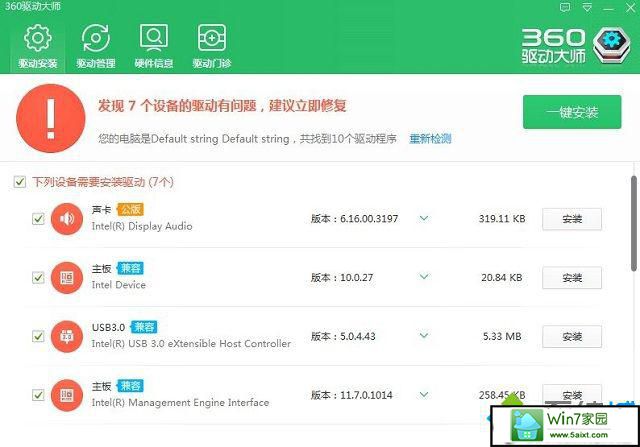Uncheck the USB 3.0 eXtensible Host Controller checkbox
This screenshot has width=640, height=447.
[38, 336]
